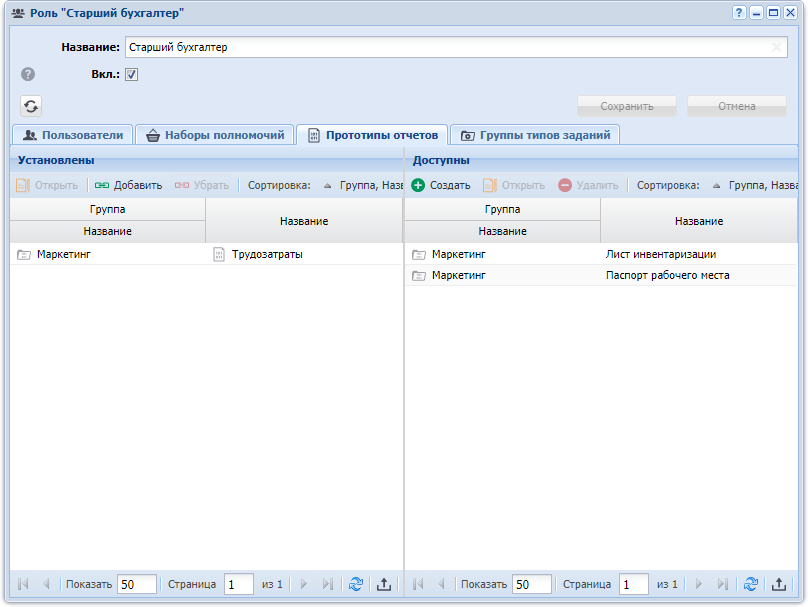Open the Сортировка dropdown in the Установлены panel
This screenshot has height=607, width=808.
click(x=363, y=185)
